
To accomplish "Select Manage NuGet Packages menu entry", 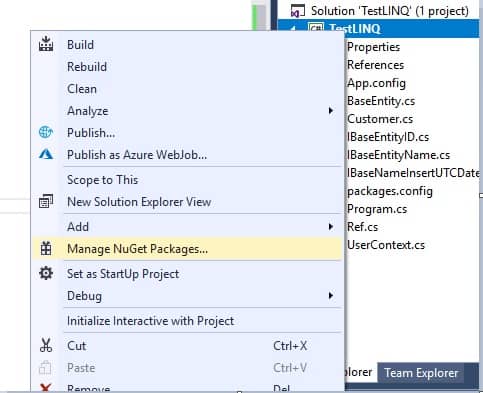I will coord(187,249).
